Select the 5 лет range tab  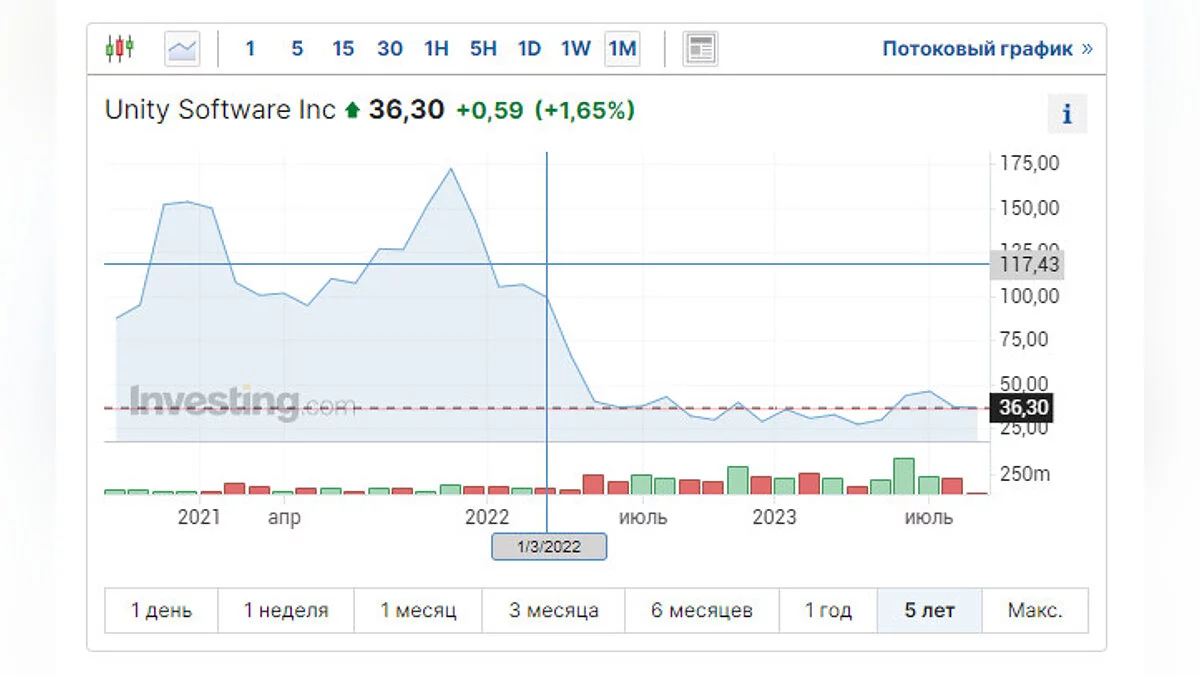click(930, 610)
